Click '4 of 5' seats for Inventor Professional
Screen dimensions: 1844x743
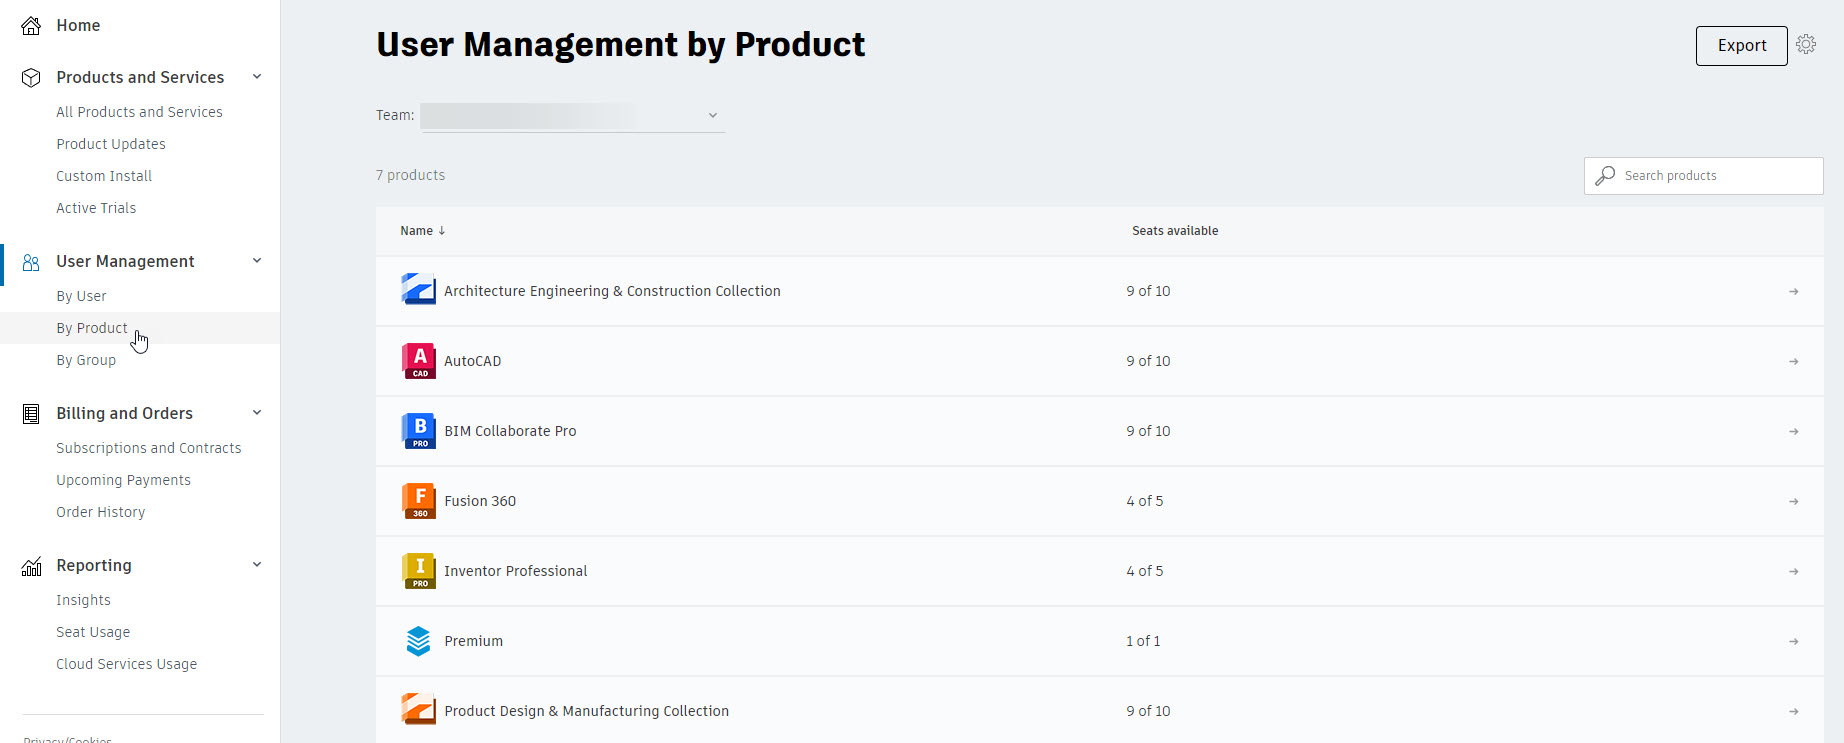coord(1145,571)
